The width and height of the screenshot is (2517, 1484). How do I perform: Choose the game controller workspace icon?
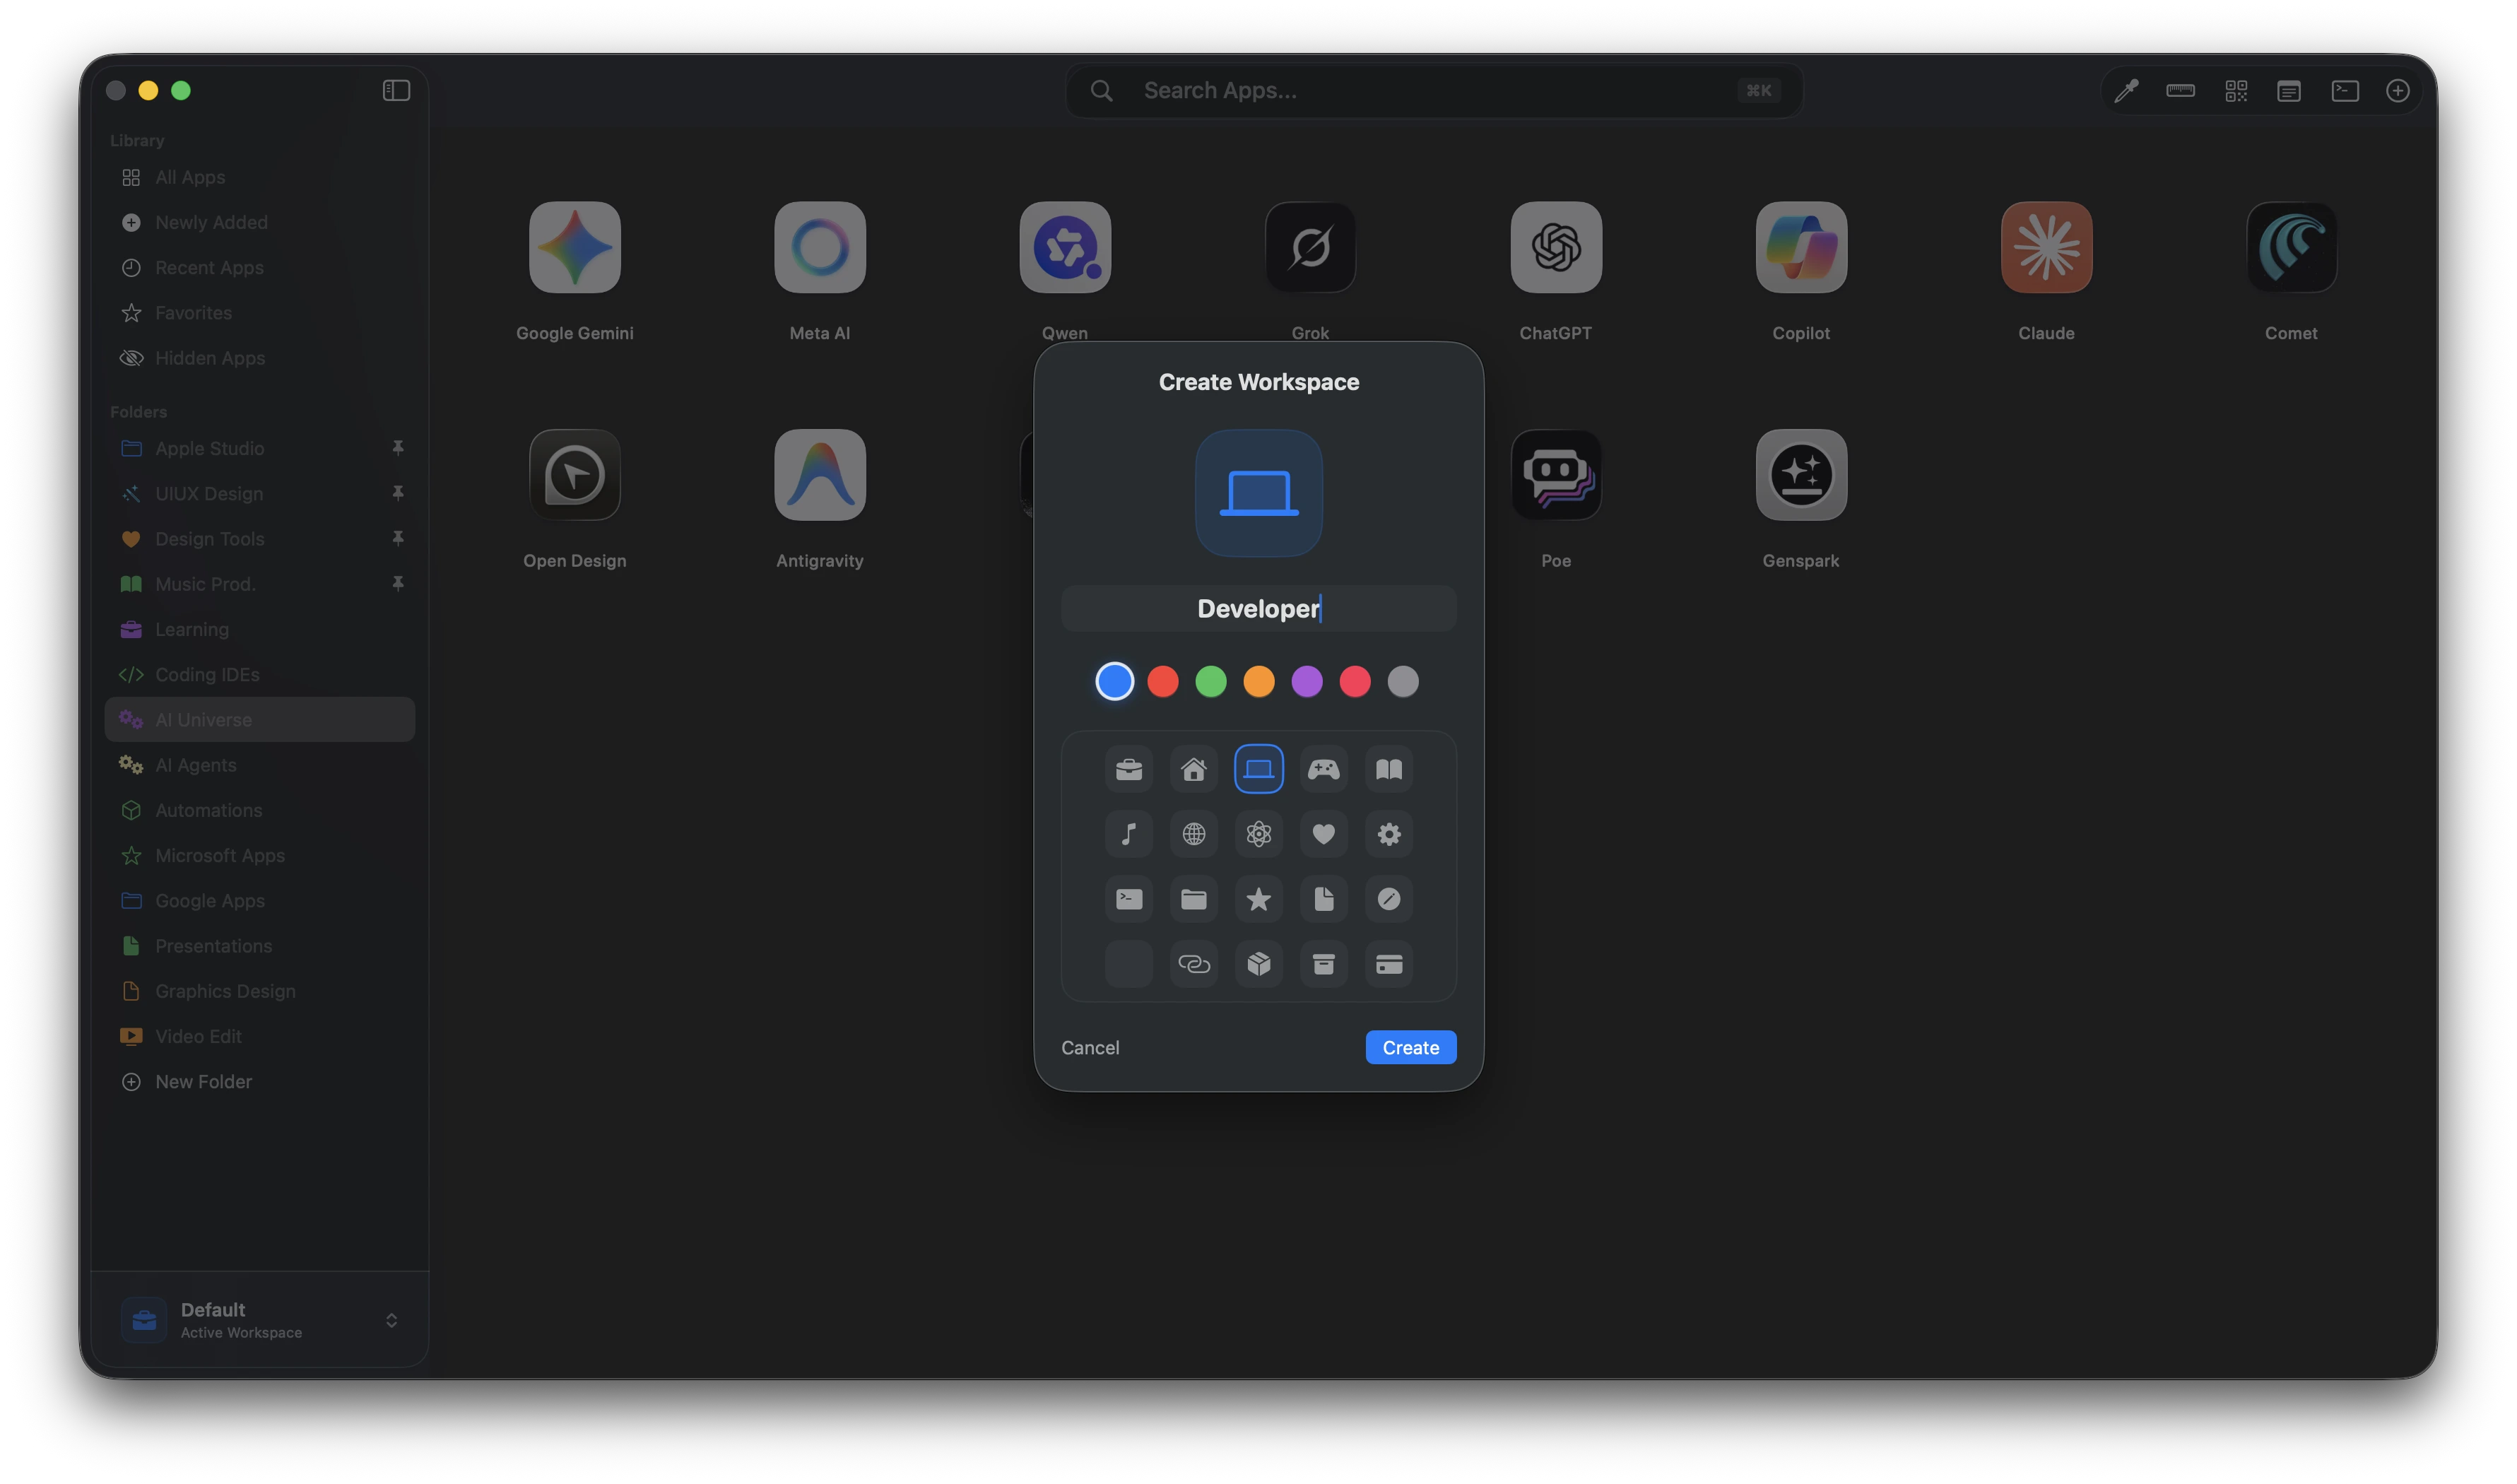tap(1324, 769)
